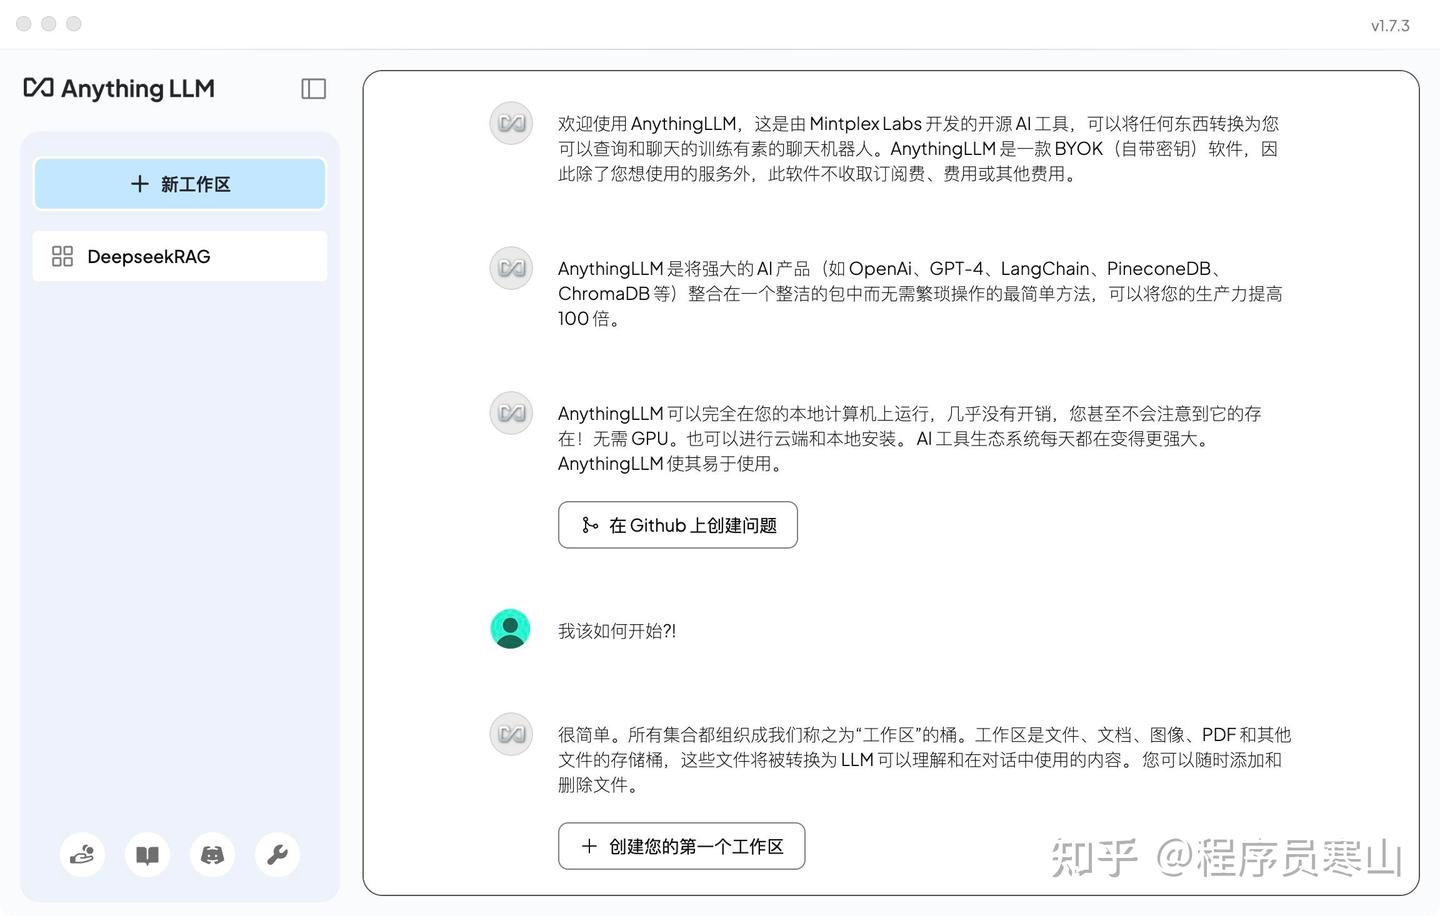
Task: Click 在 Github 上创建问题 button
Action: pyautogui.click(x=677, y=524)
